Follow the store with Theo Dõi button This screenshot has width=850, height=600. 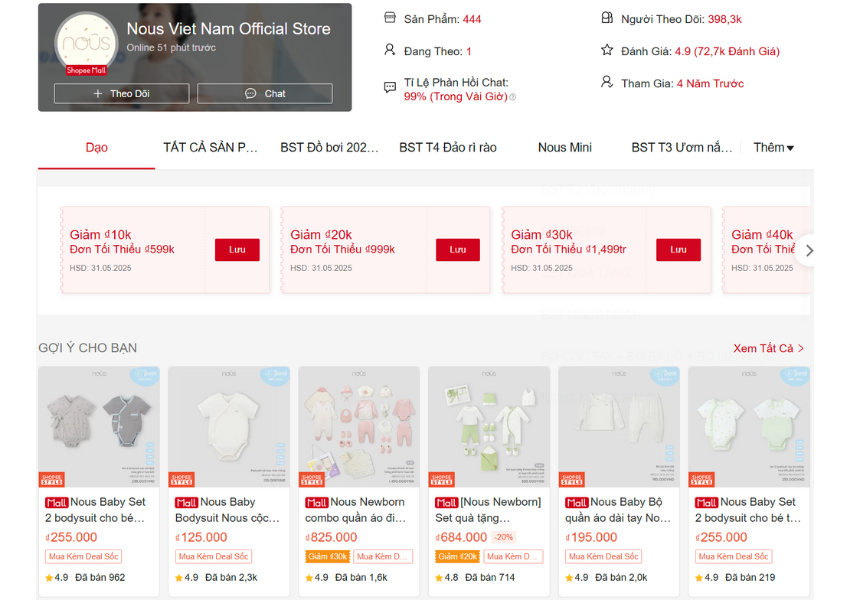tap(121, 93)
